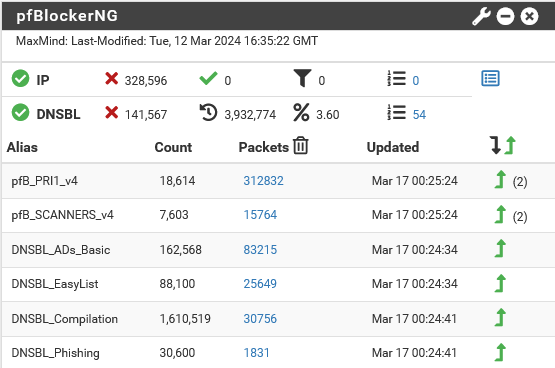Click the green IP status checkmark
The image size is (555, 368).
(x=20, y=79)
